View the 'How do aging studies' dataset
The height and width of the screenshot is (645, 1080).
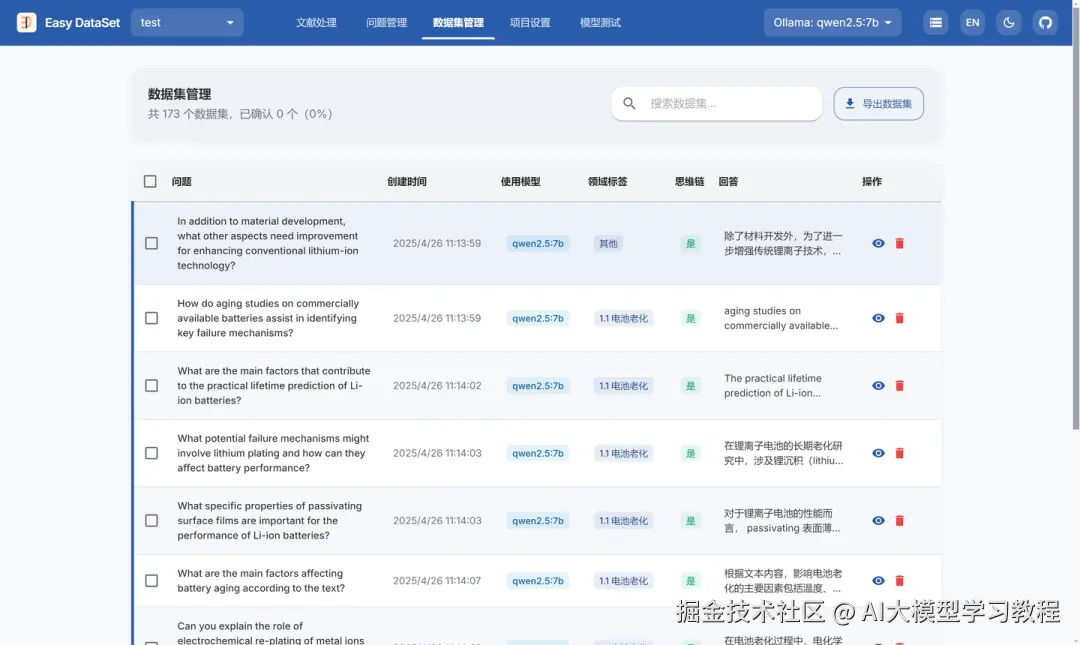point(878,318)
